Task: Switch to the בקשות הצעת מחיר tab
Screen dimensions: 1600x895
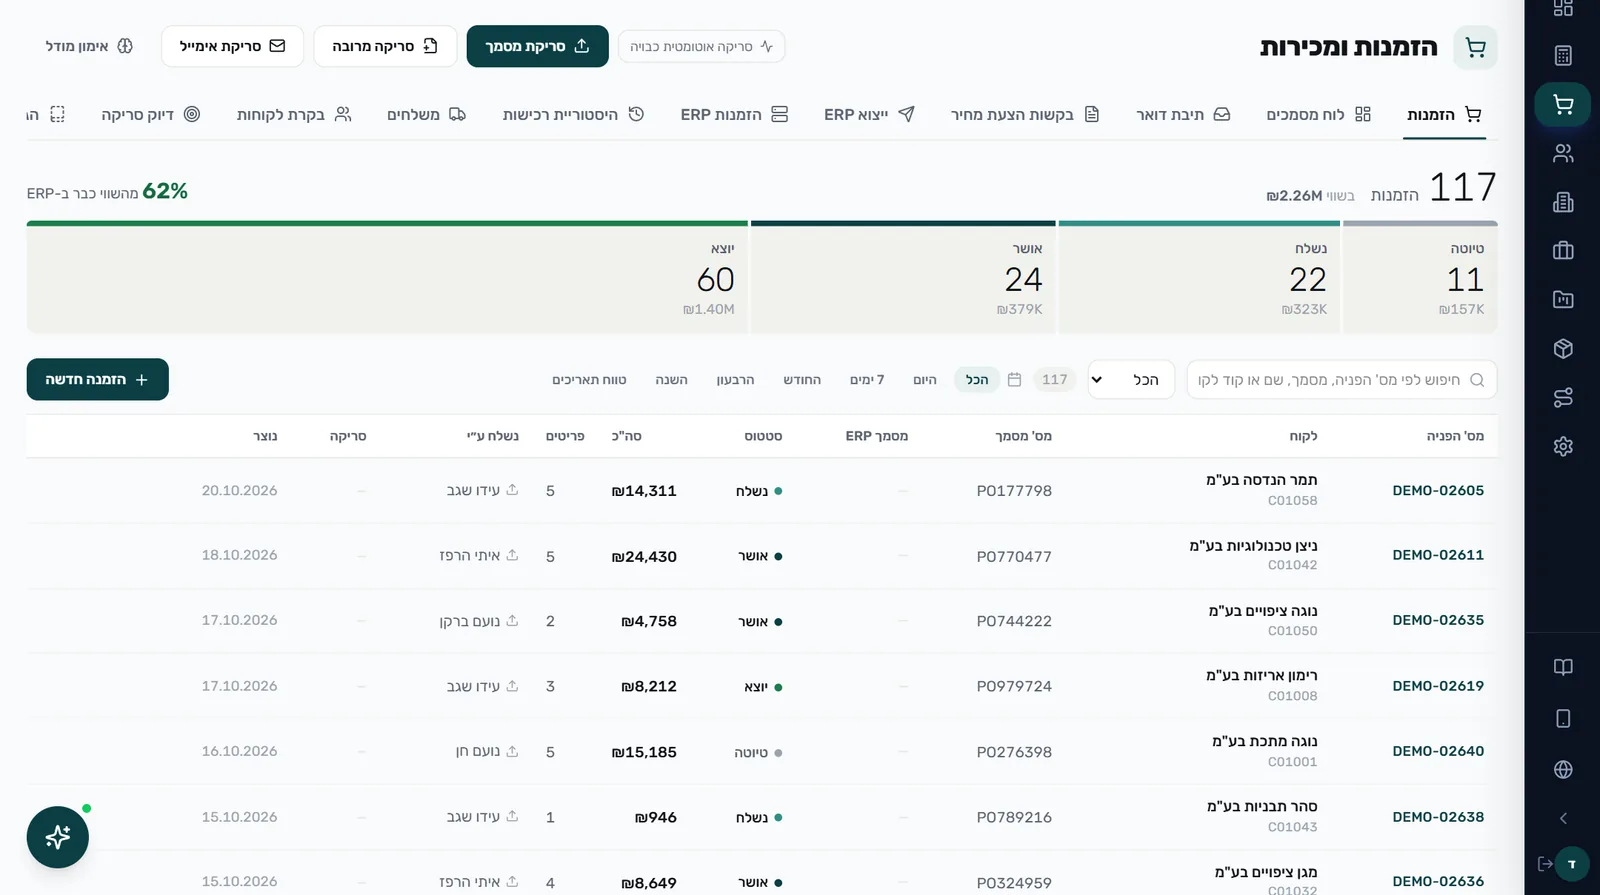Action: 1025,115
